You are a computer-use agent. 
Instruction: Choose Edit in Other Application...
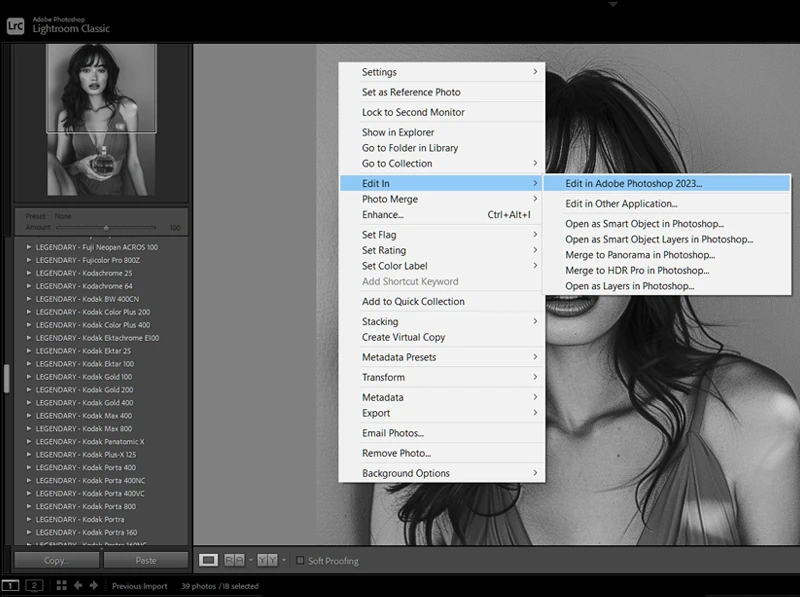[x=667, y=204]
